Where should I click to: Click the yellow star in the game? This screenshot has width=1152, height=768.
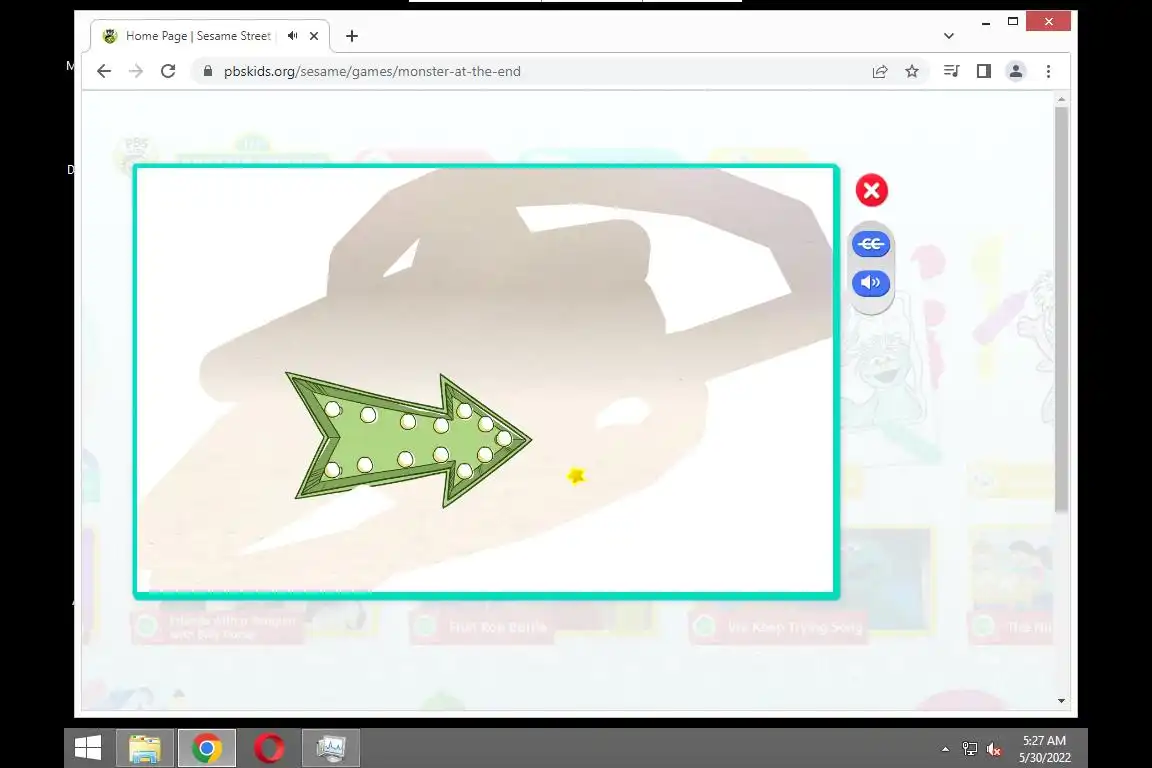576,476
